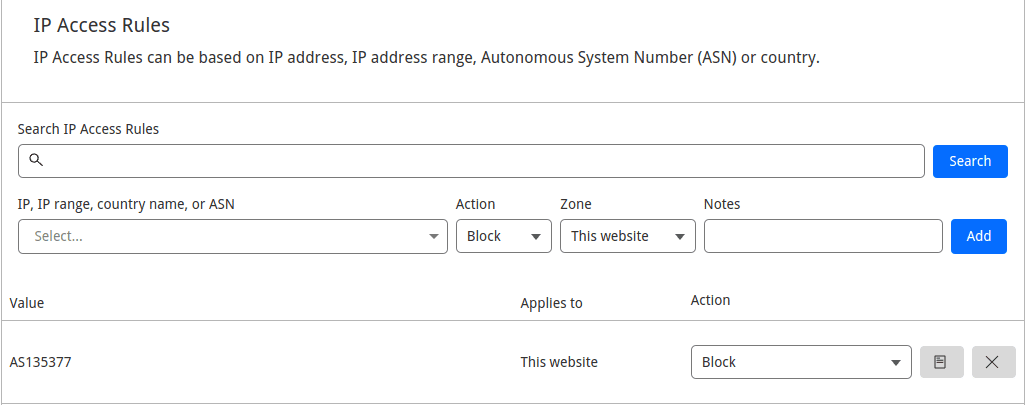
Task: Click into the Notes text field
Action: tap(823, 237)
